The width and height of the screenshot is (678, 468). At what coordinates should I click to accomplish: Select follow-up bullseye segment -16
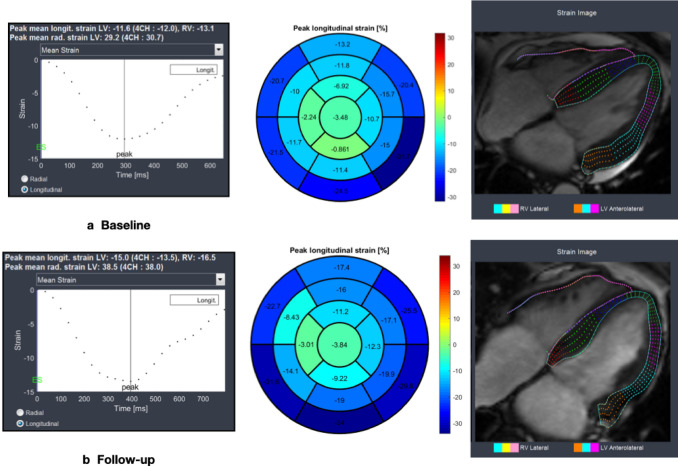(x=341, y=289)
